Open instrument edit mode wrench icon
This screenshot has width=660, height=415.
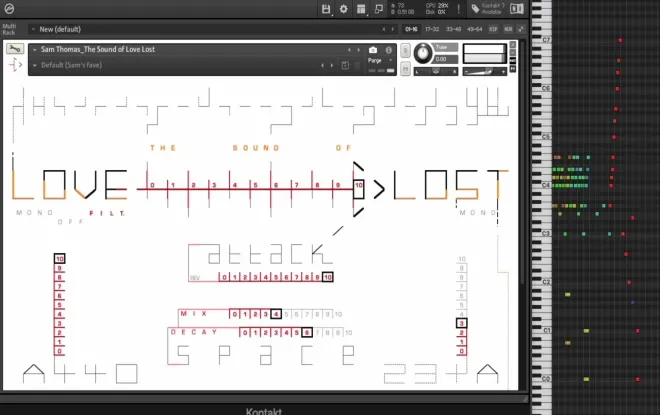tap(15, 49)
